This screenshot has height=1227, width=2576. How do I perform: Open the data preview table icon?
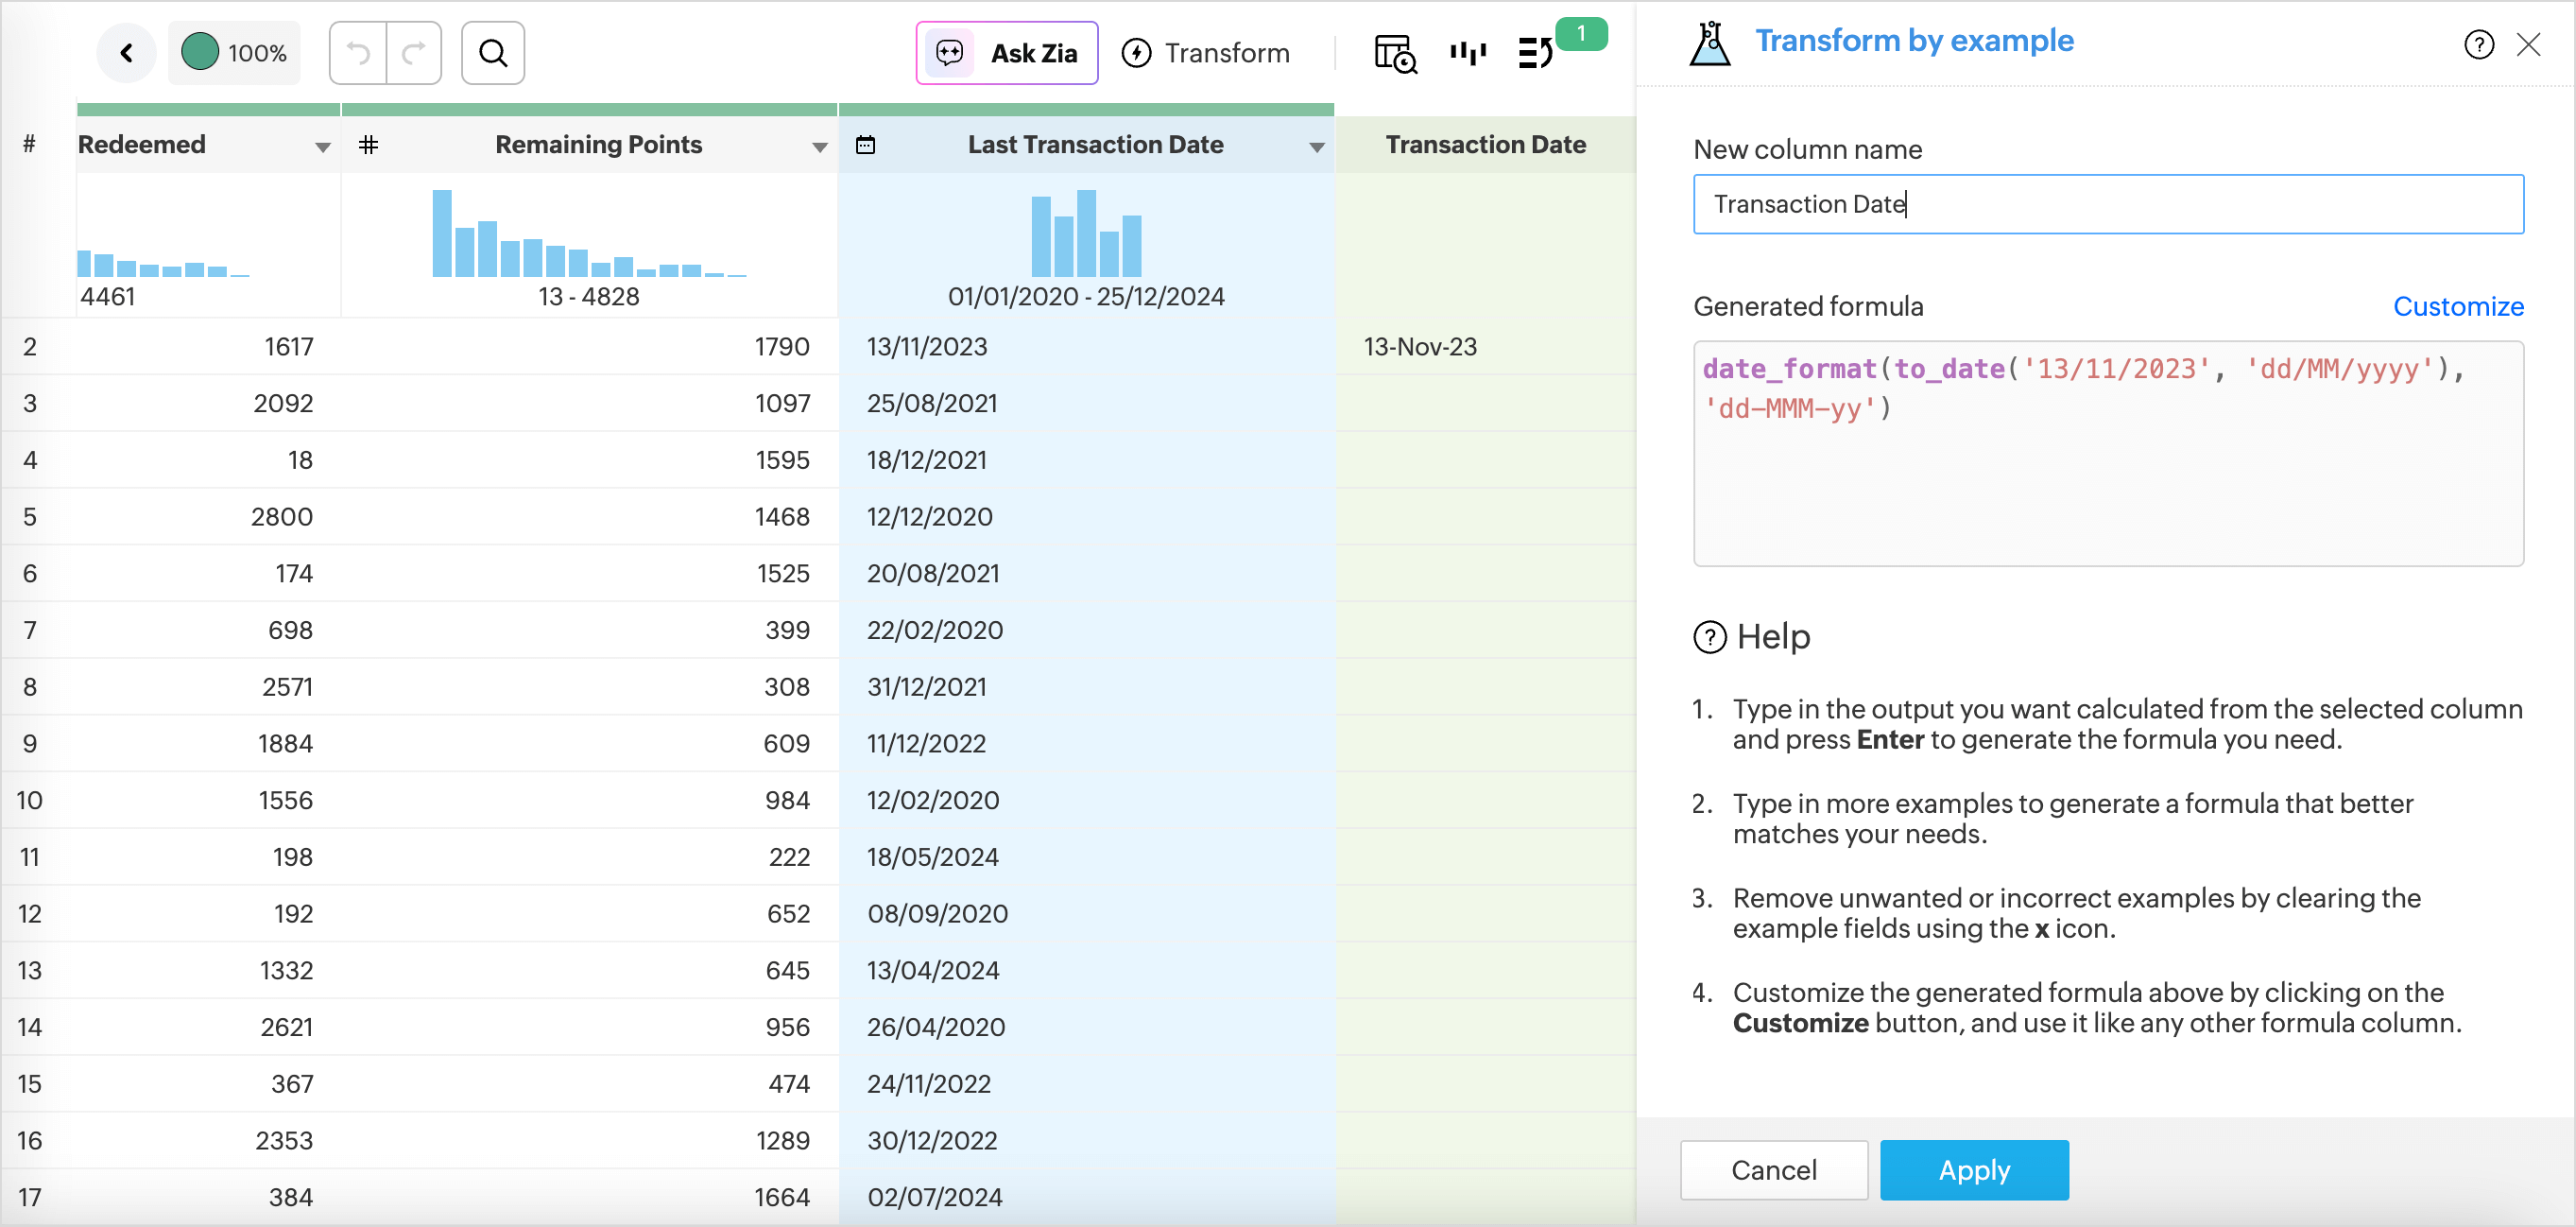(x=1395, y=53)
